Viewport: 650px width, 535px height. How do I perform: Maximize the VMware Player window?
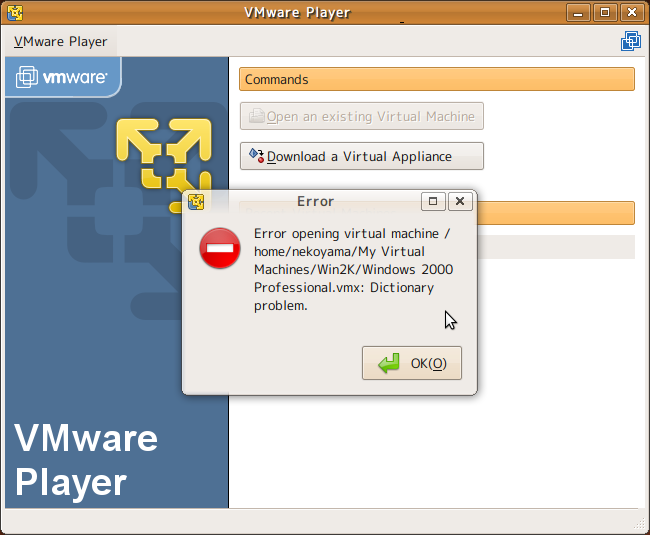click(x=606, y=13)
